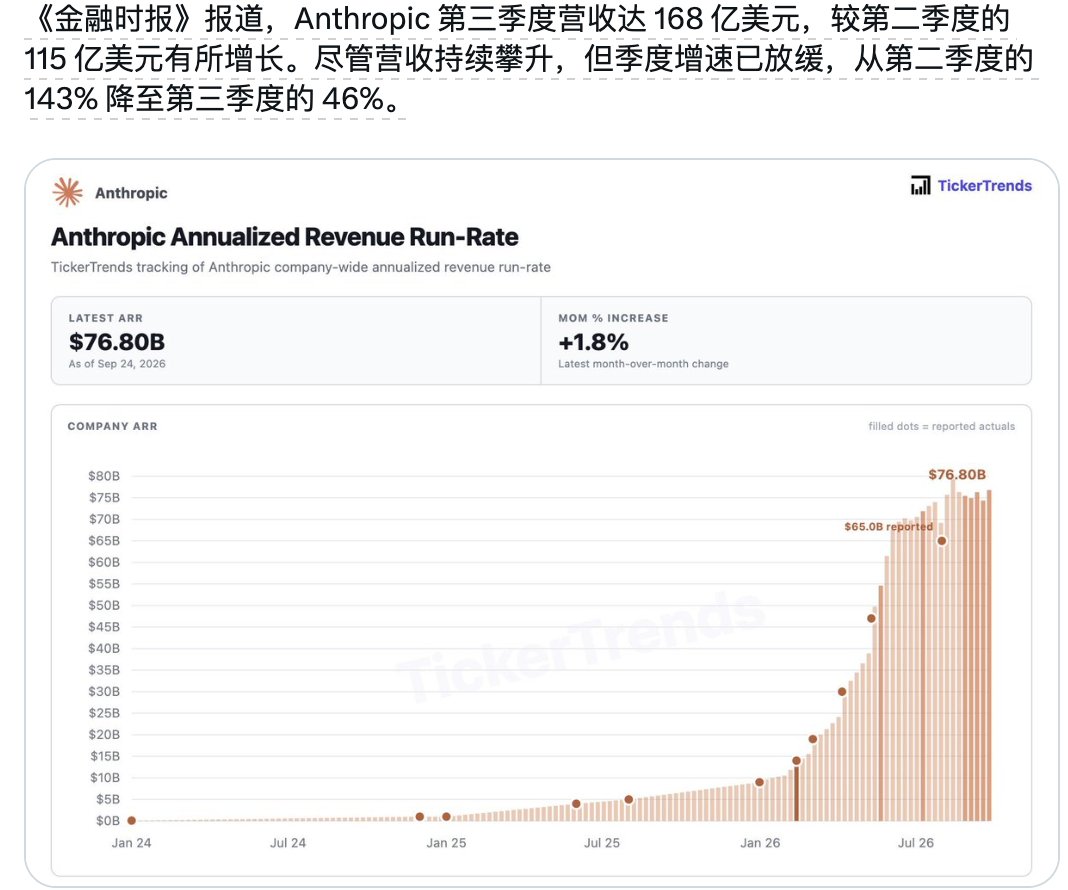Screen dimensions: 1068x890
Task: Click the +1.8% month-over-month value
Action: [593, 341]
